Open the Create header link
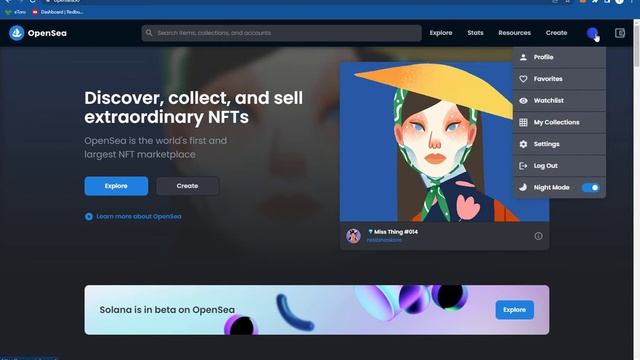This screenshot has height=360, width=640. coord(556,33)
